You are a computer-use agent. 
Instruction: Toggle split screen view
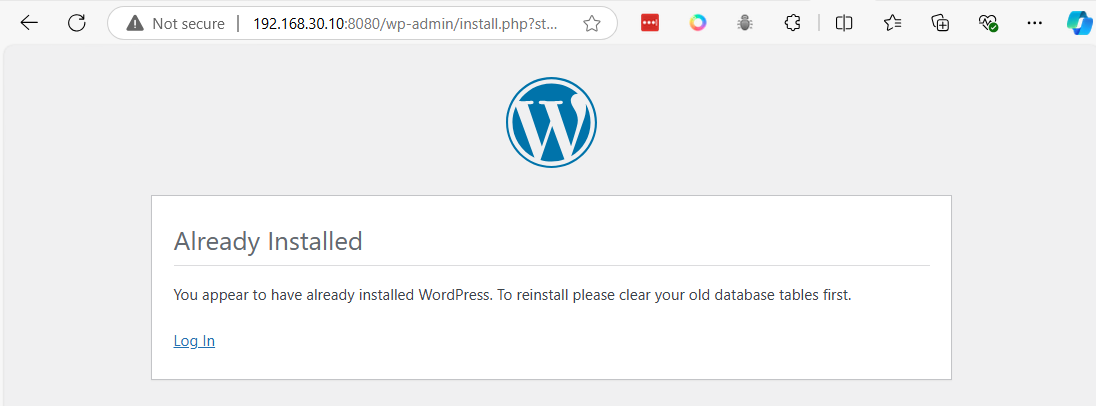point(844,23)
